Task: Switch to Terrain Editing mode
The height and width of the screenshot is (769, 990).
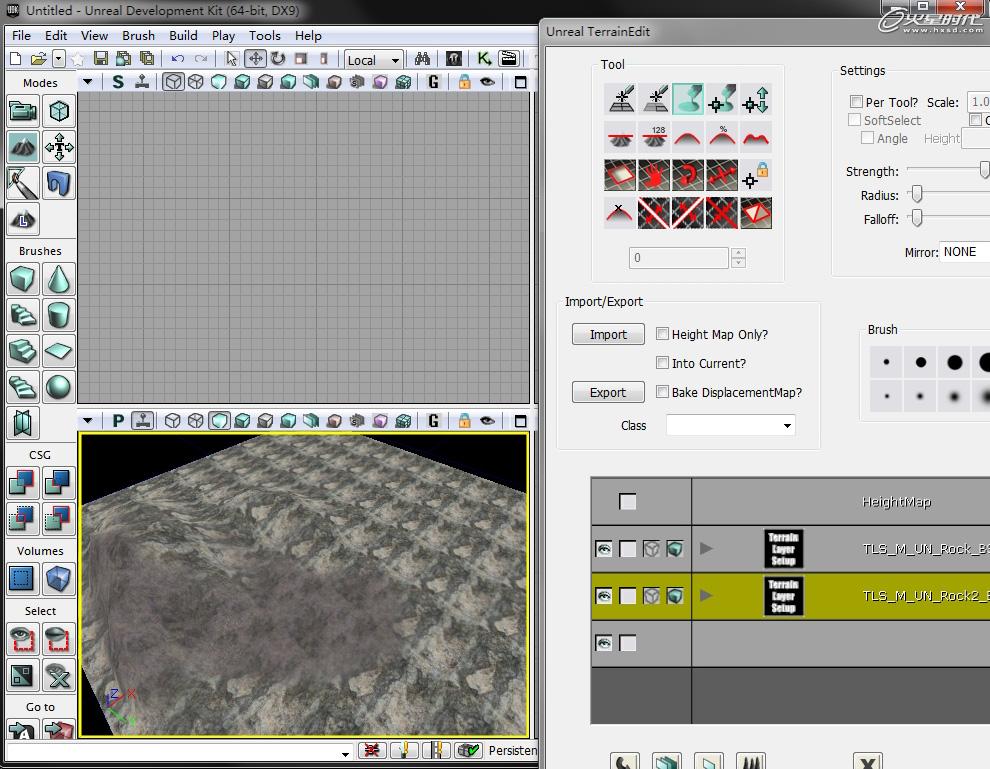Action: pos(23,148)
